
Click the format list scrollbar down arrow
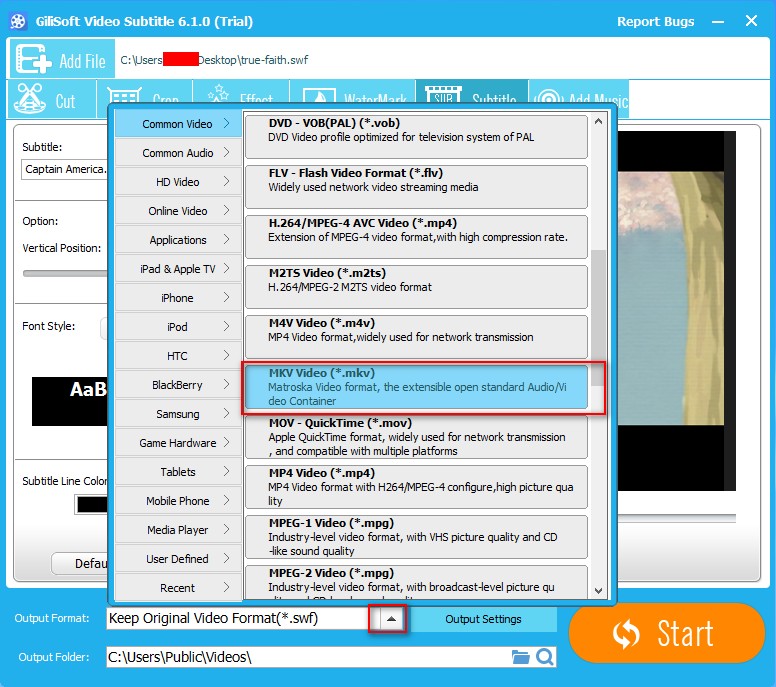coord(598,590)
